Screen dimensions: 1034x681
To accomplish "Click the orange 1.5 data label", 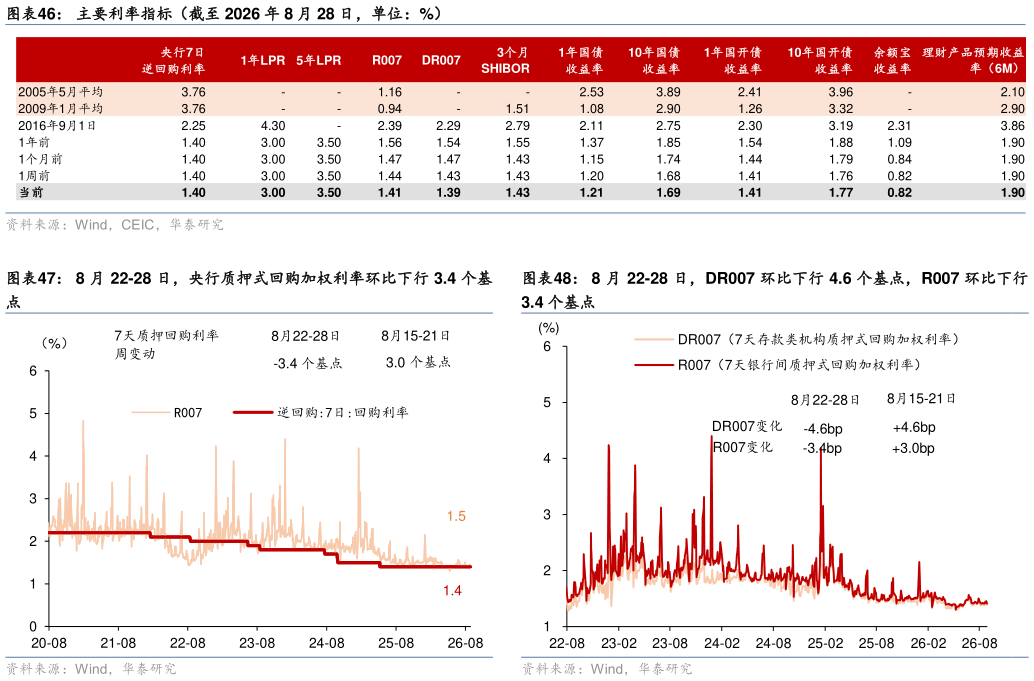I will 456,516.
